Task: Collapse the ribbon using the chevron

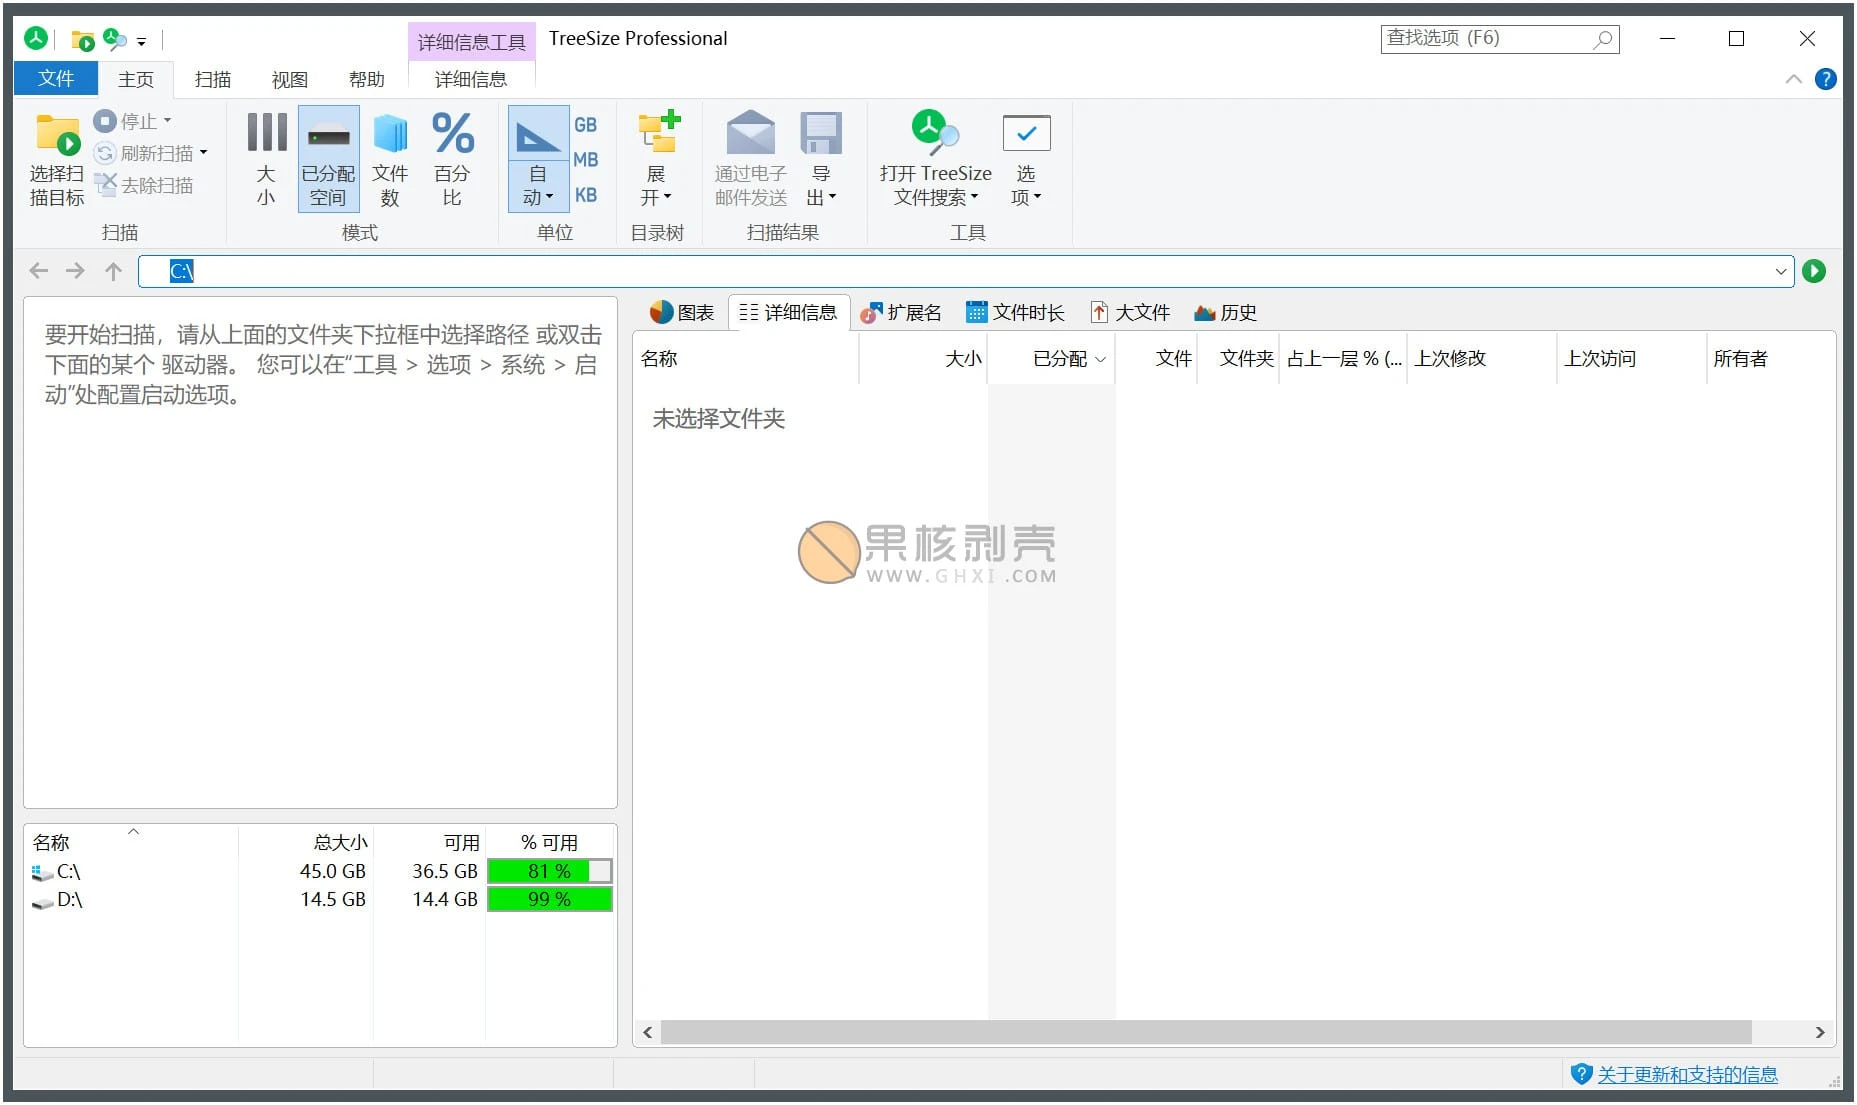Action: [x=1794, y=79]
